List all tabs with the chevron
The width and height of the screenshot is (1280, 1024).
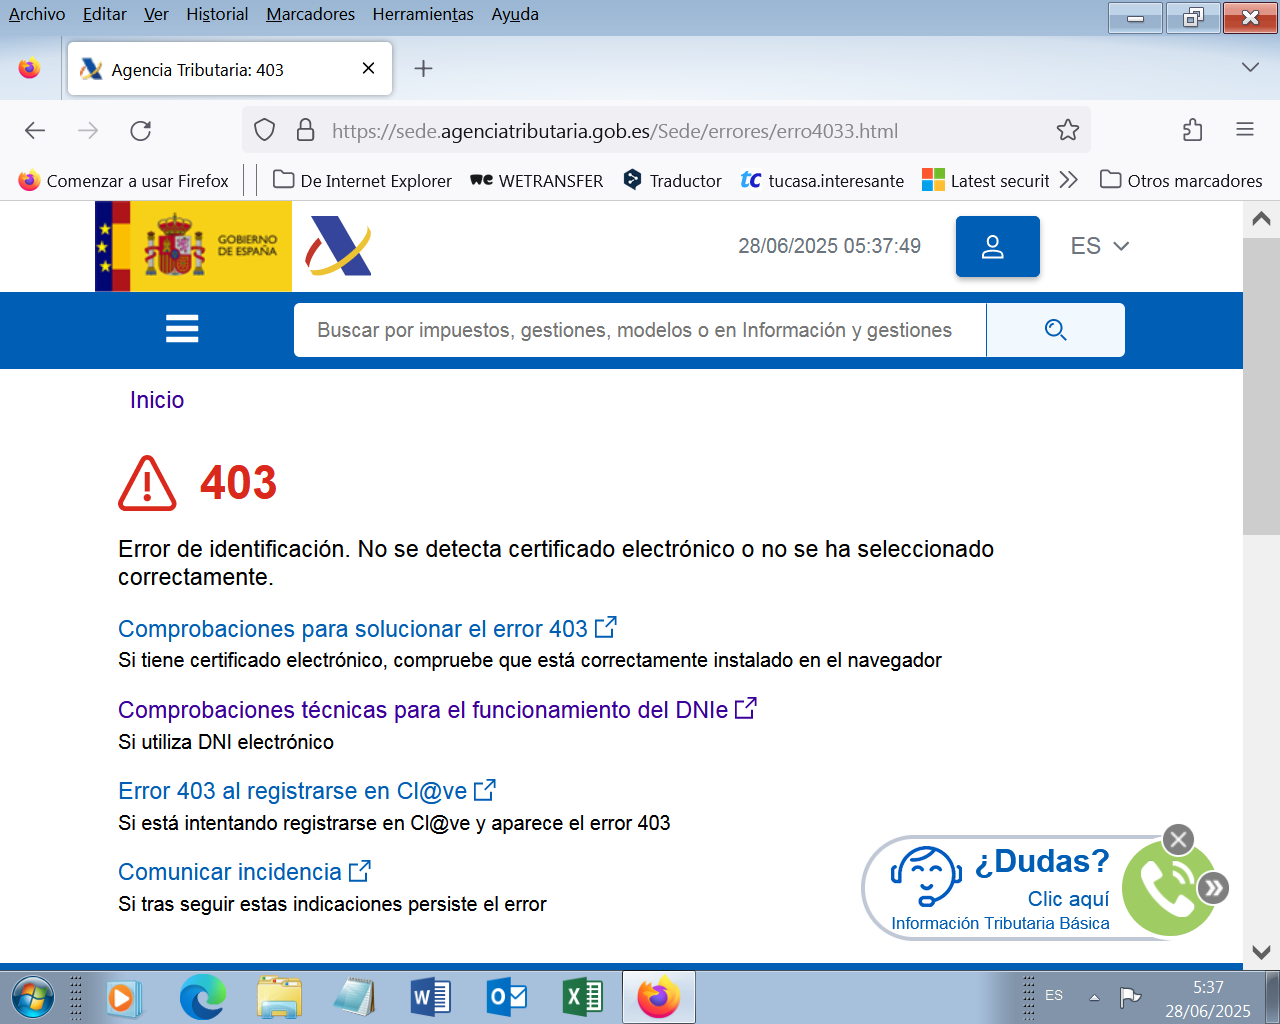[1250, 67]
